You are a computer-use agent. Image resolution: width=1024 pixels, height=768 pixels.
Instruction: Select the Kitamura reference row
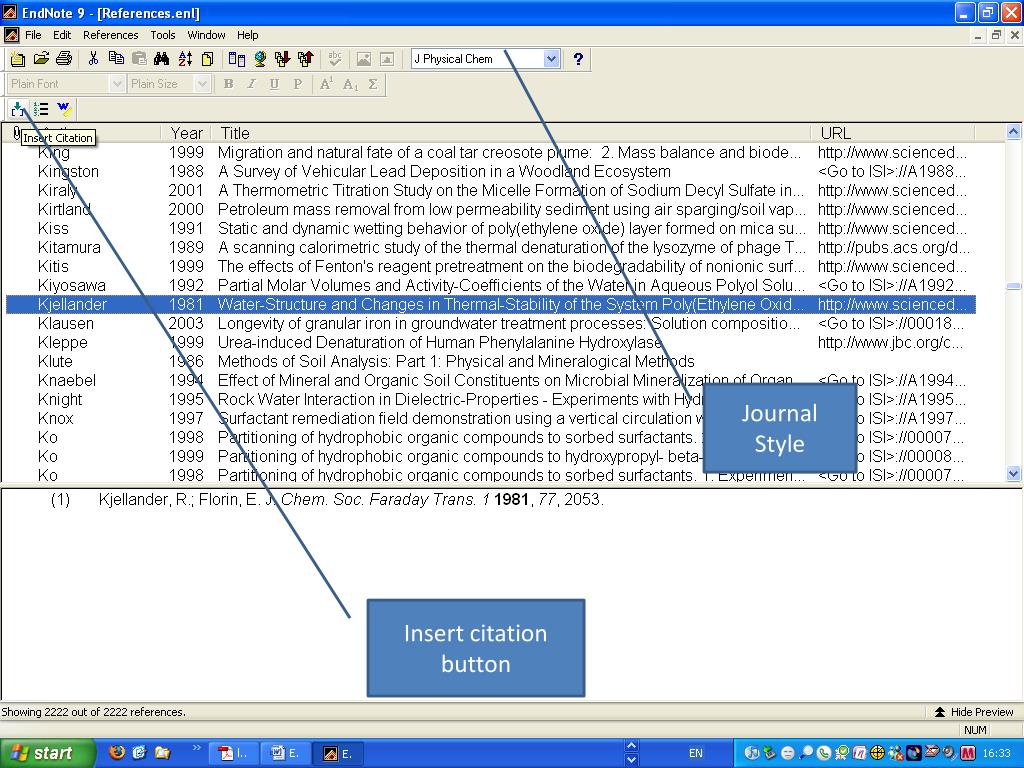point(490,248)
